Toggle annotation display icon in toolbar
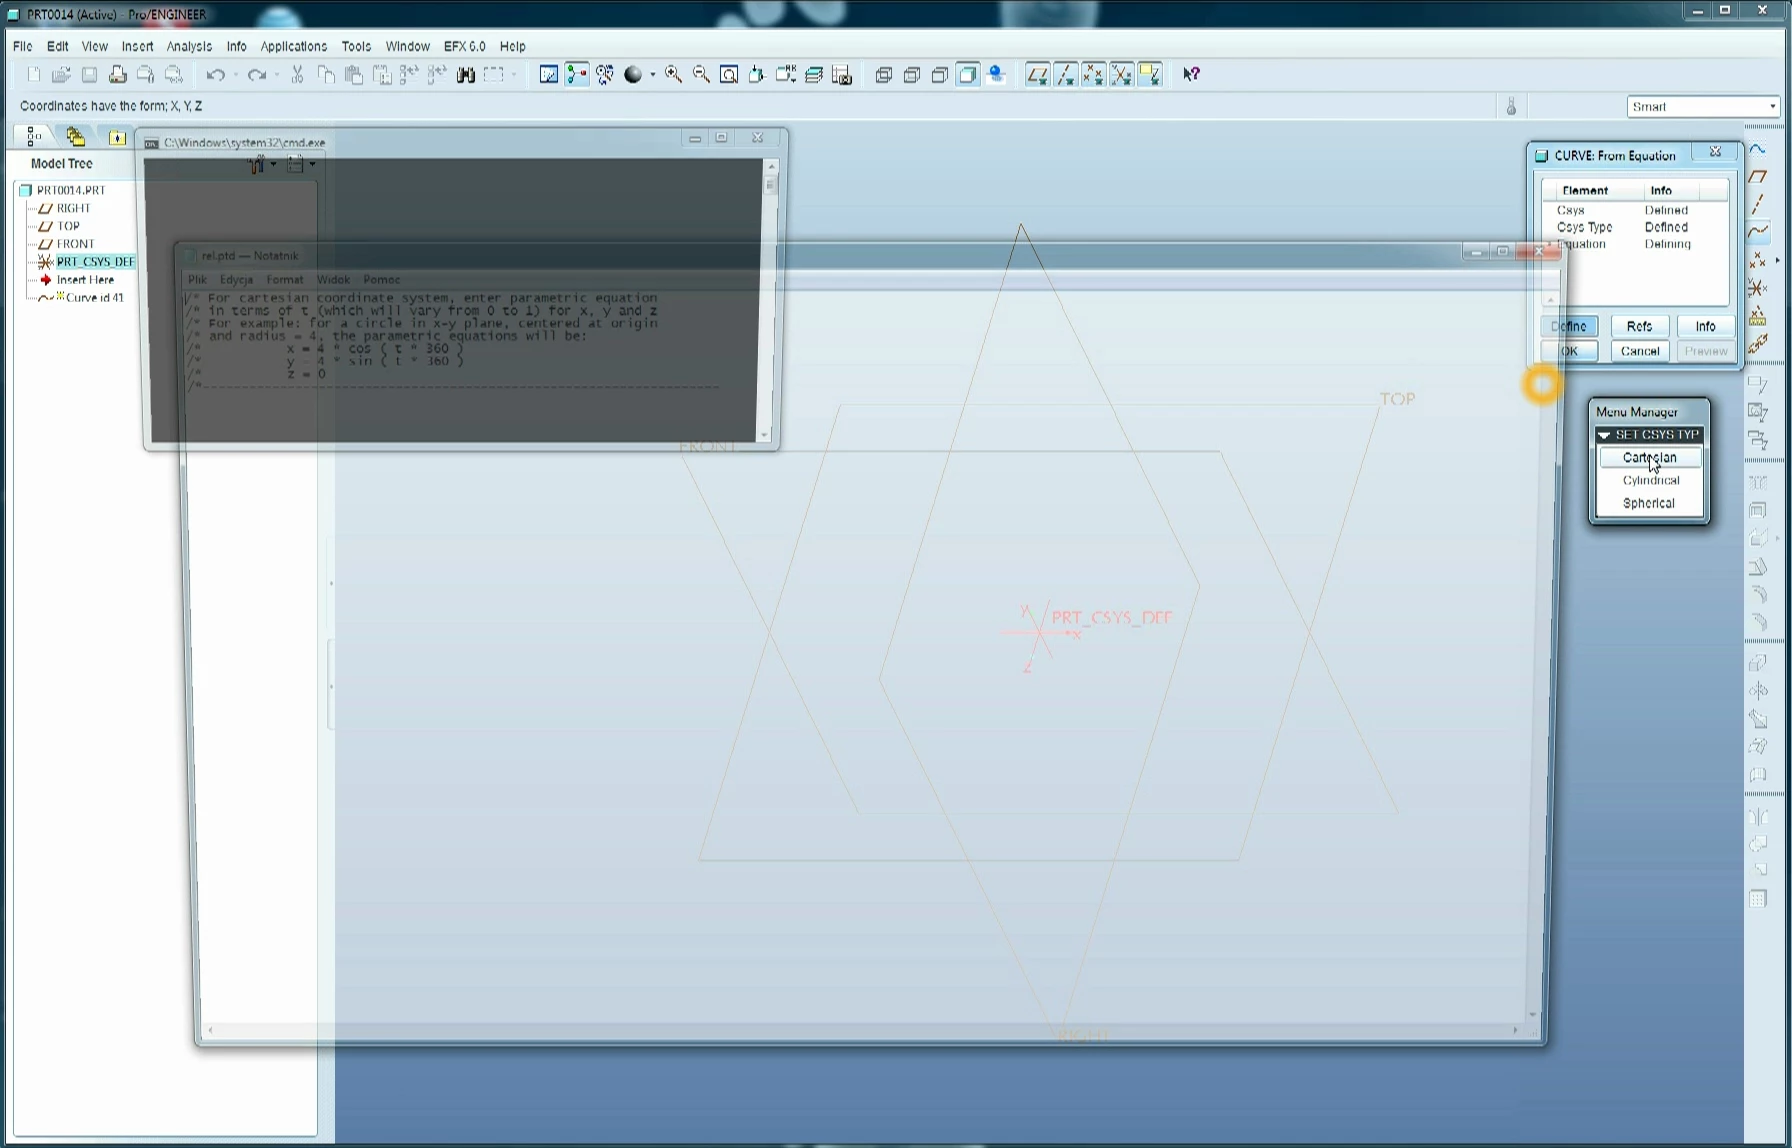This screenshot has height=1148, width=1792. click(1149, 75)
